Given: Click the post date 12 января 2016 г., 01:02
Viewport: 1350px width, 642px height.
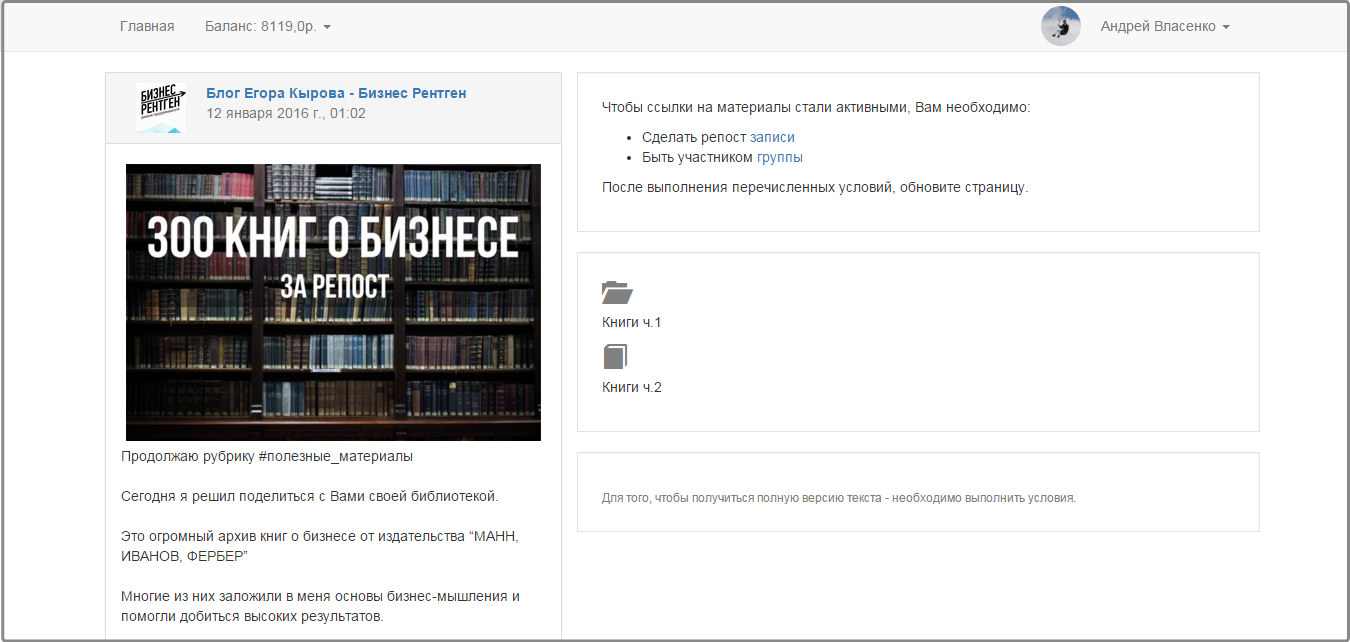Looking at the screenshot, I should (286, 113).
